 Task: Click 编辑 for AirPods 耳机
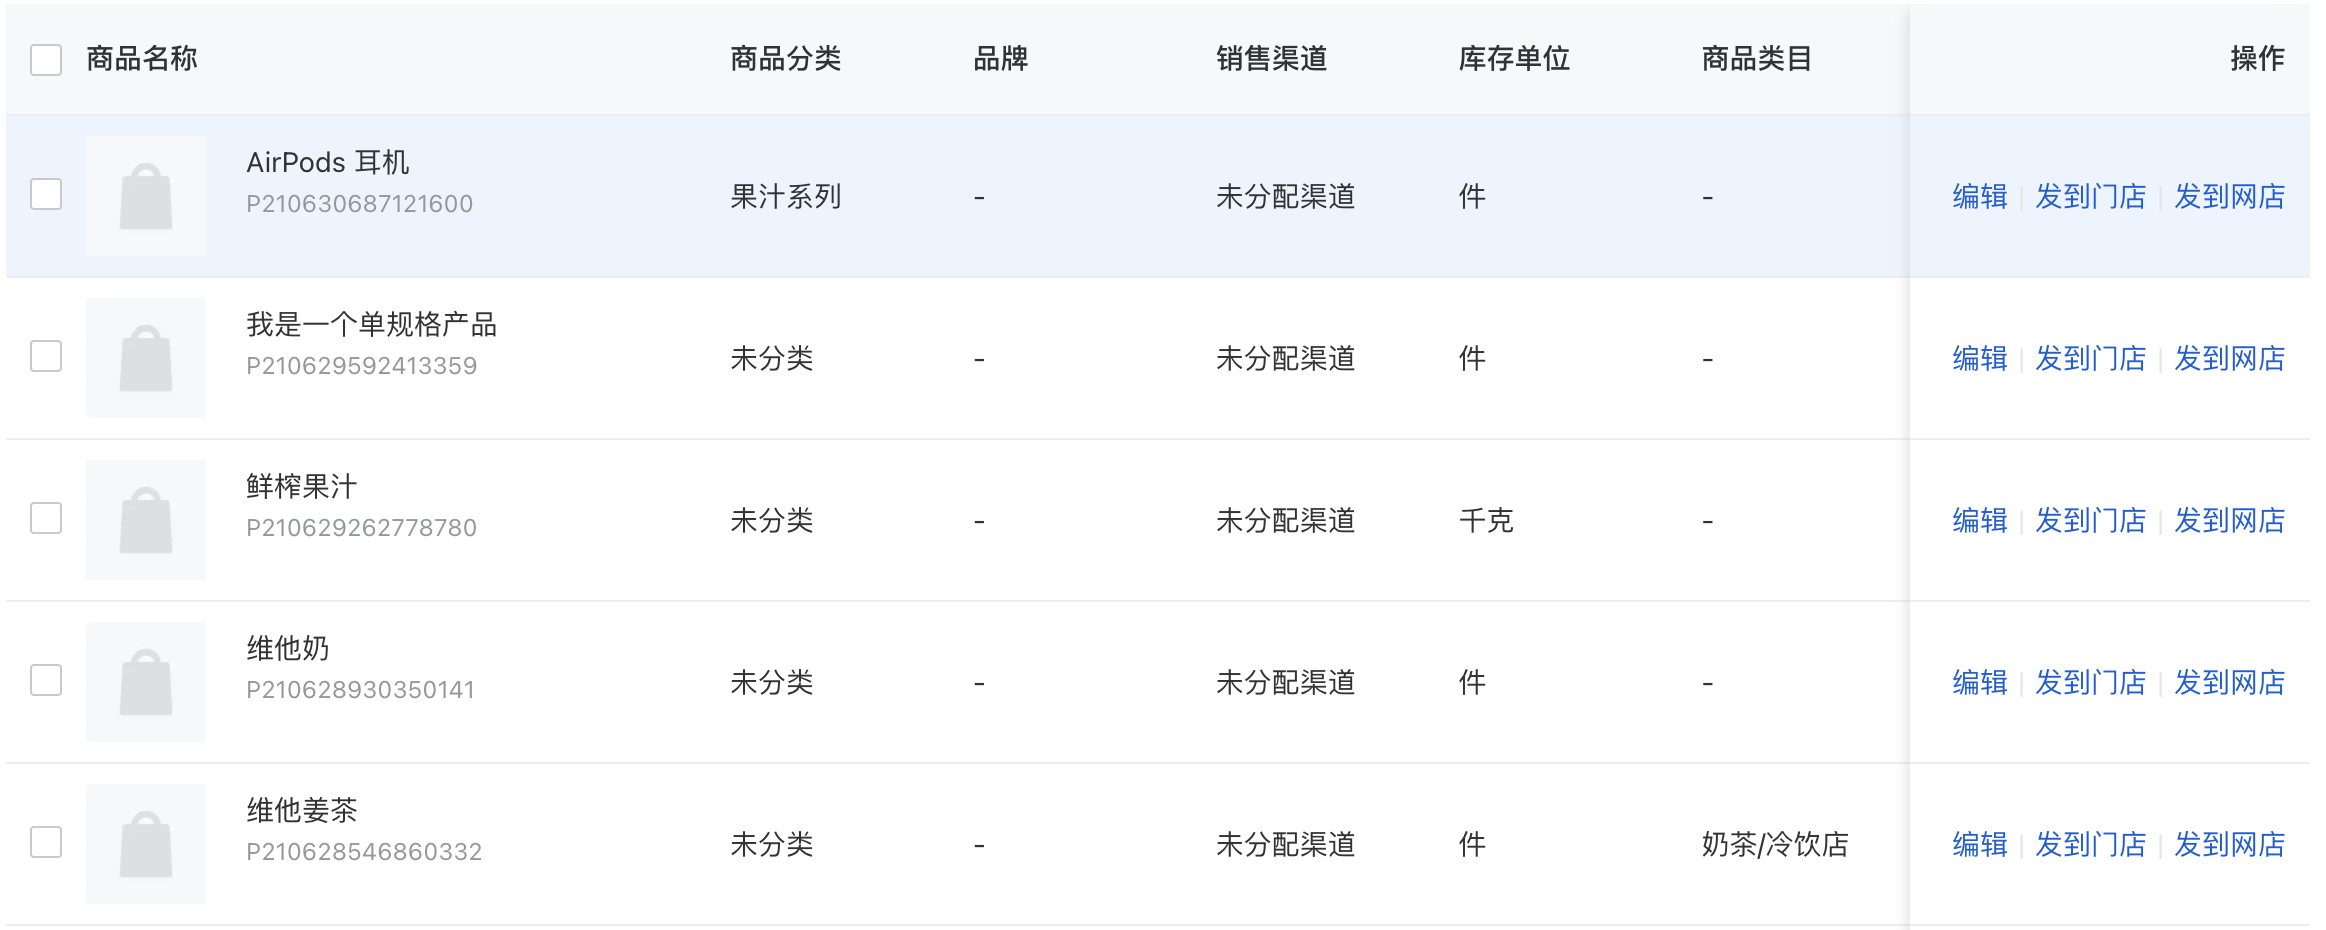(1980, 196)
